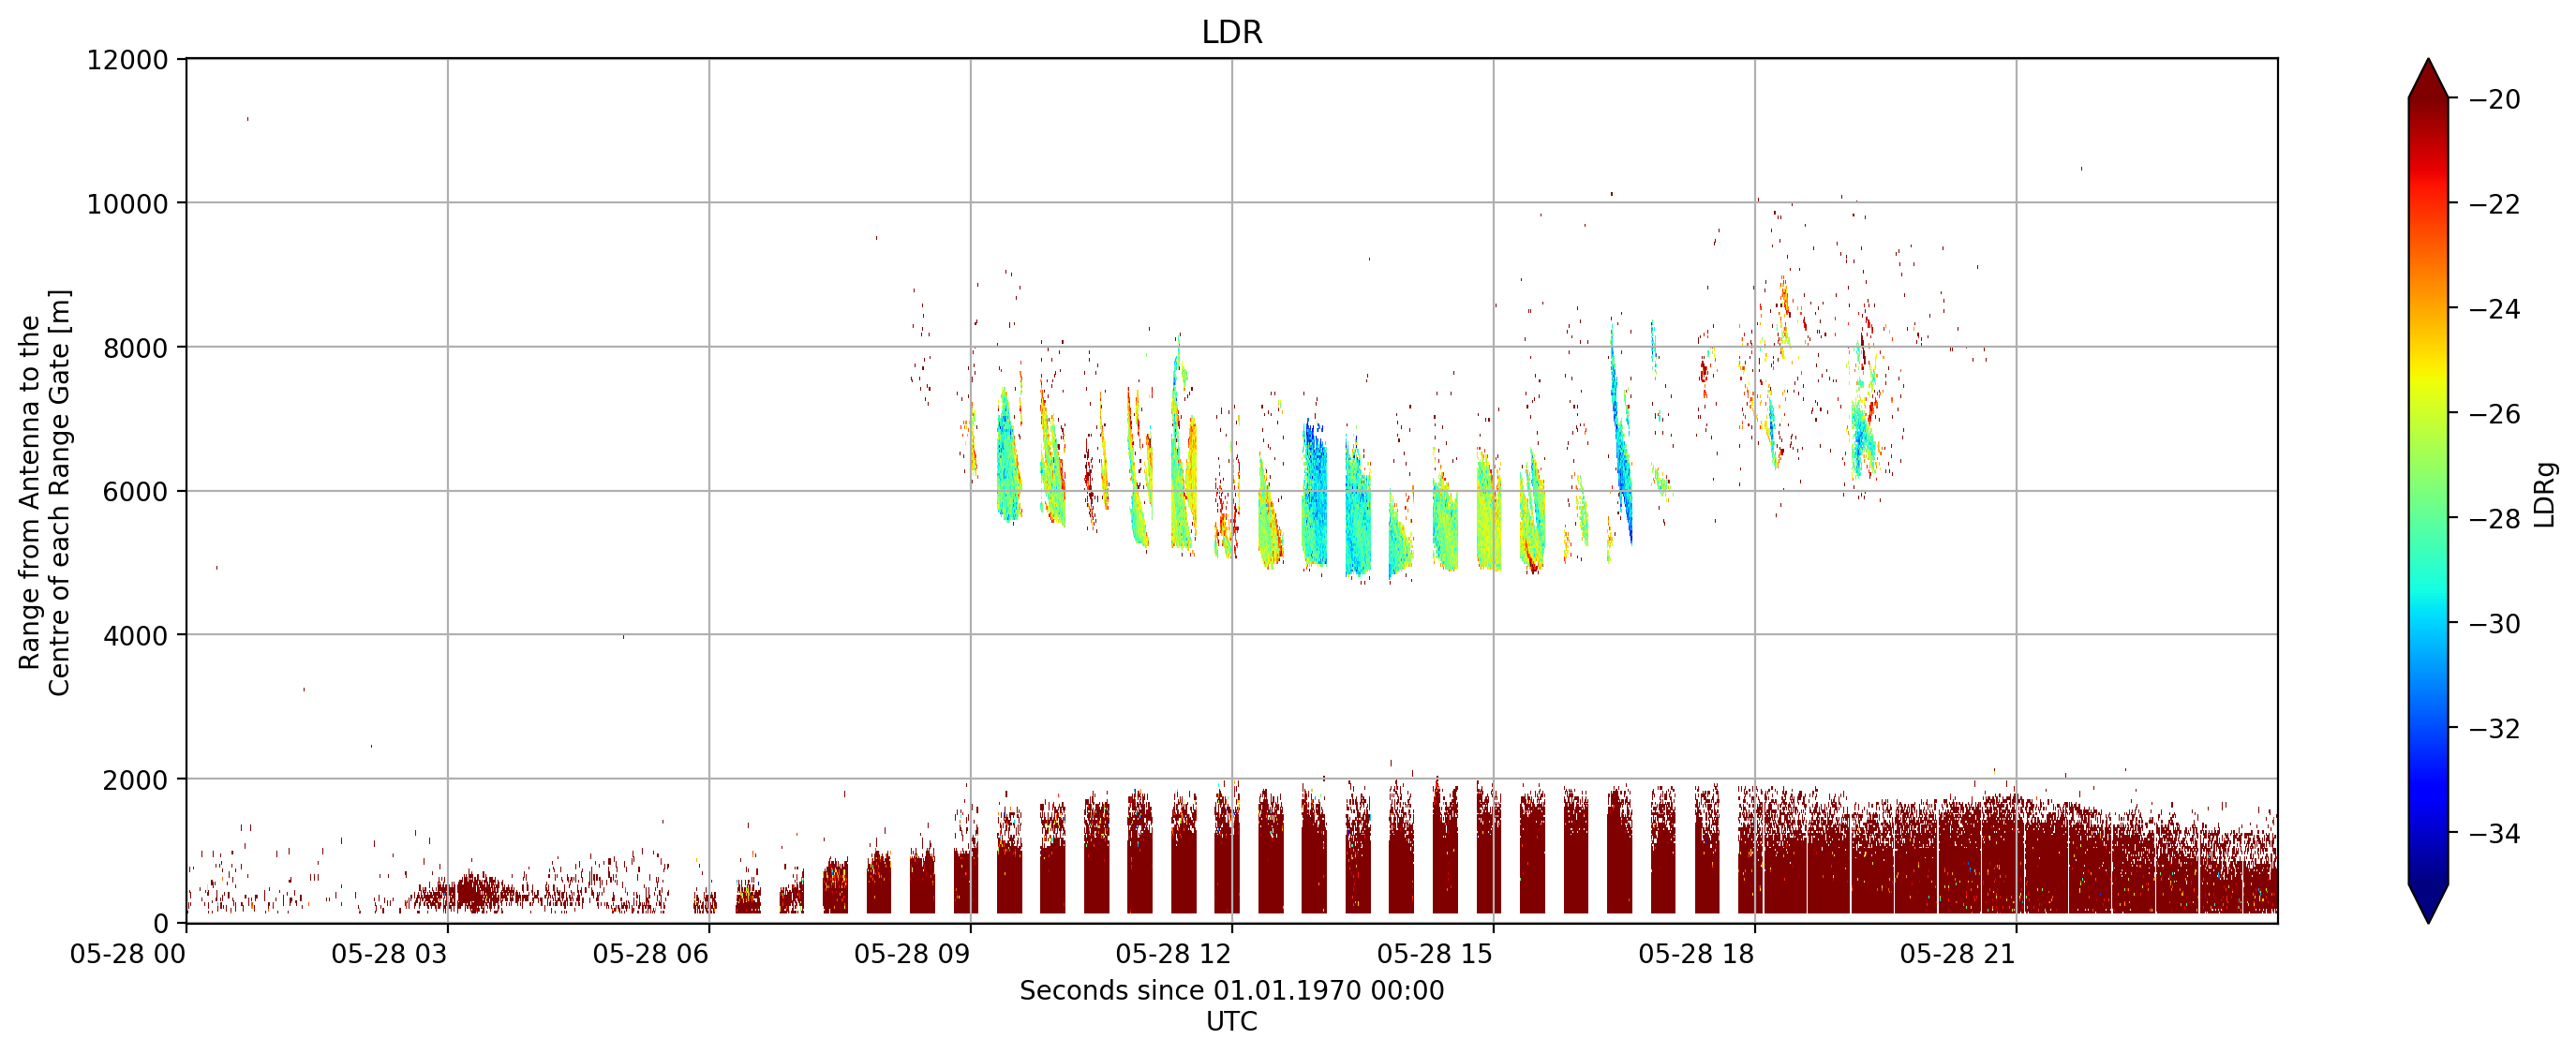Click the y-axis tick label 12000
Image resolution: width=2576 pixels, height=1054 pixels.
pyautogui.click(x=128, y=60)
